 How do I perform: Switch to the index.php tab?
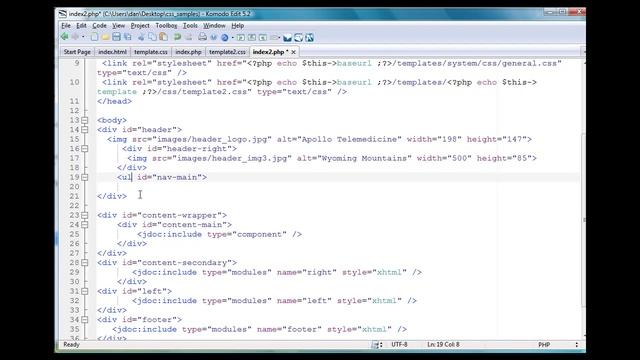[188, 52]
